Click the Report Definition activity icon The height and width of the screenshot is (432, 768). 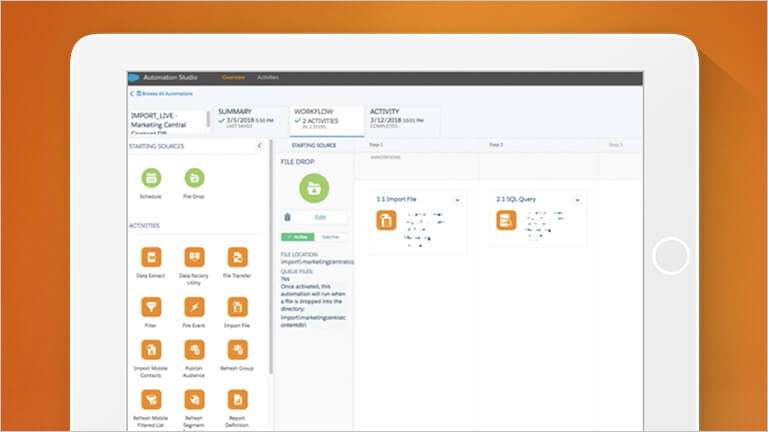point(237,400)
